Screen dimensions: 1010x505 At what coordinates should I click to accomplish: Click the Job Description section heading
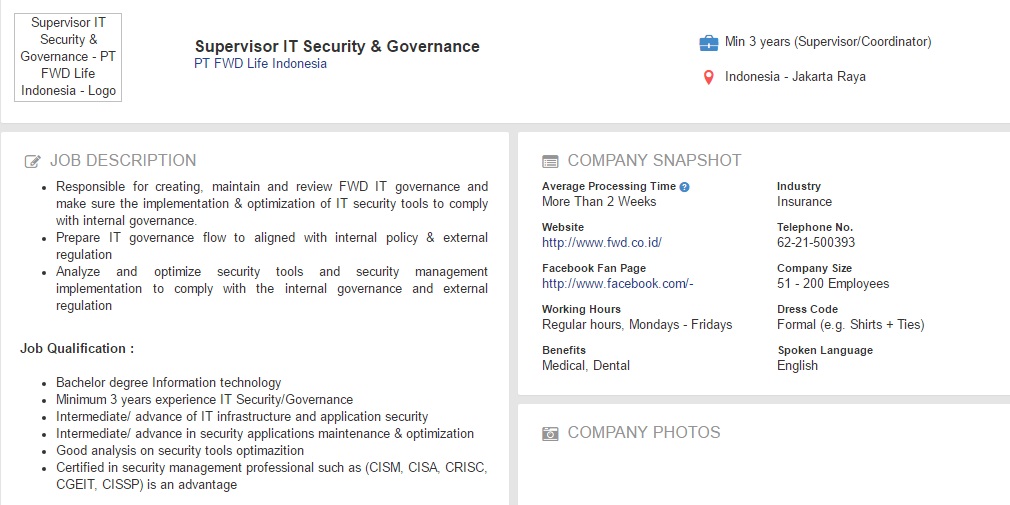tap(123, 160)
